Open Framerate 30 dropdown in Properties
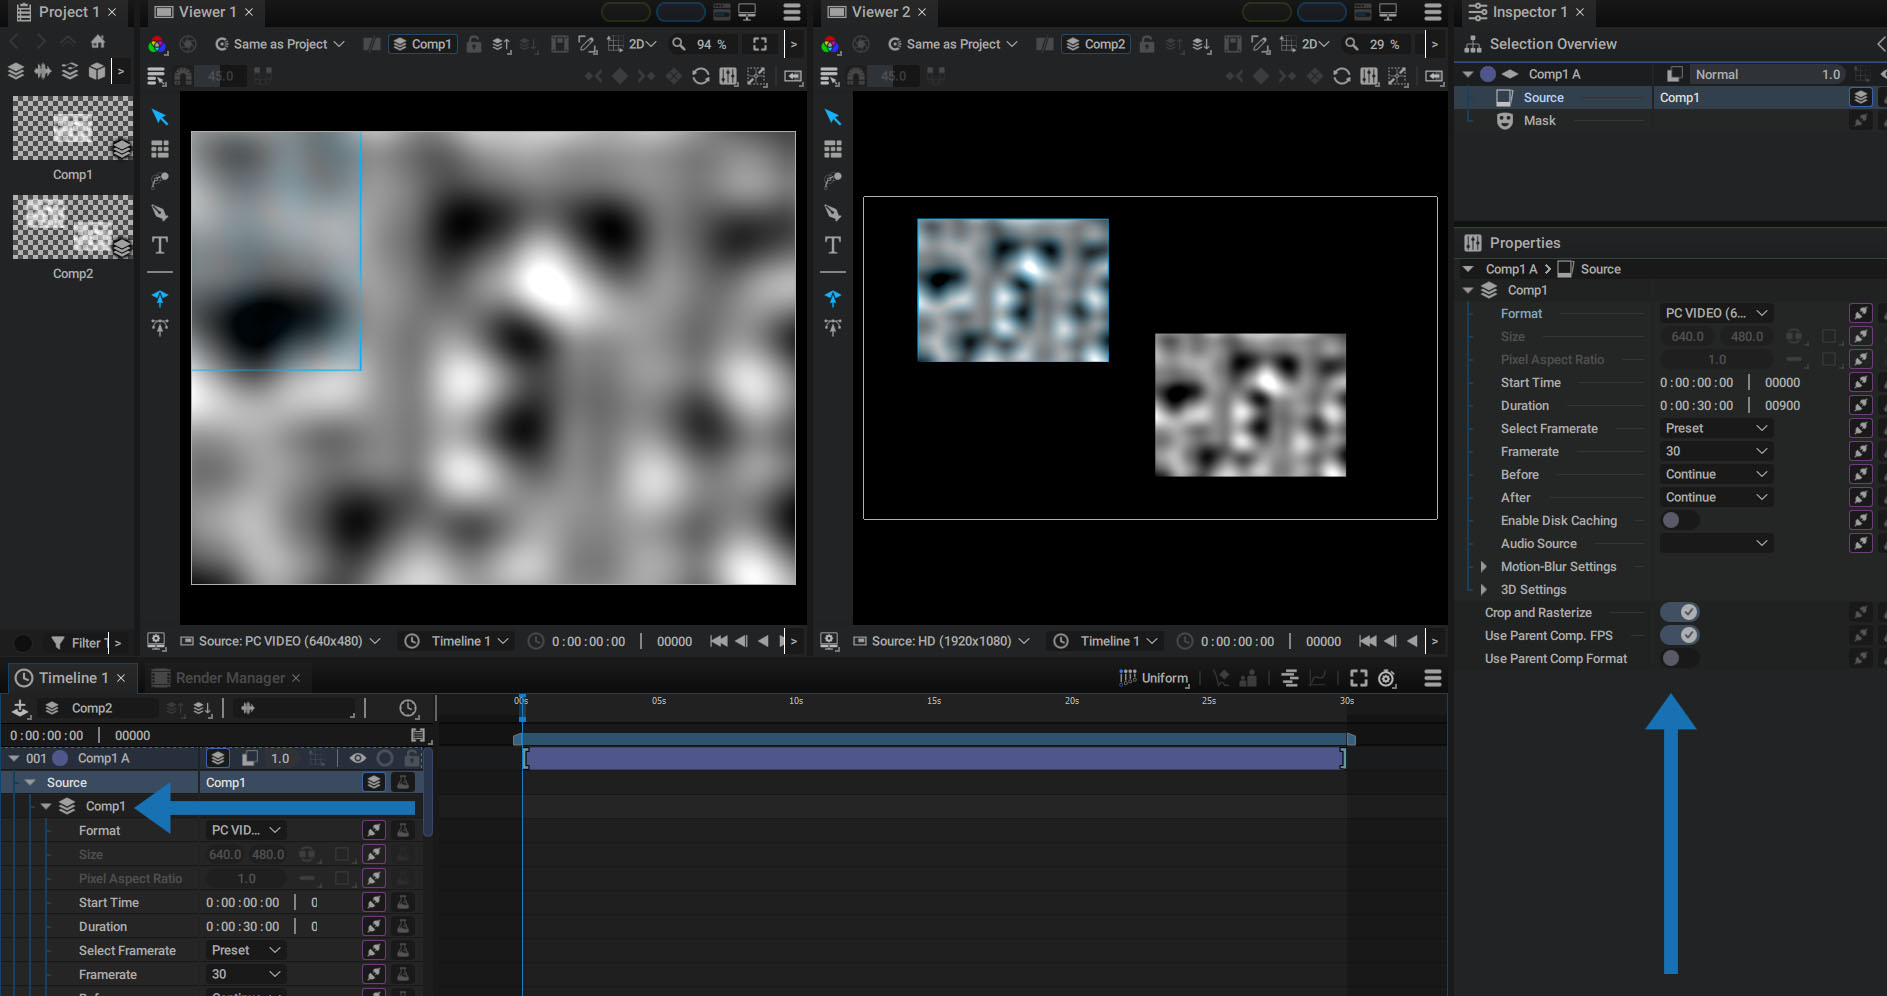This screenshot has width=1887, height=996. pyautogui.click(x=1716, y=451)
